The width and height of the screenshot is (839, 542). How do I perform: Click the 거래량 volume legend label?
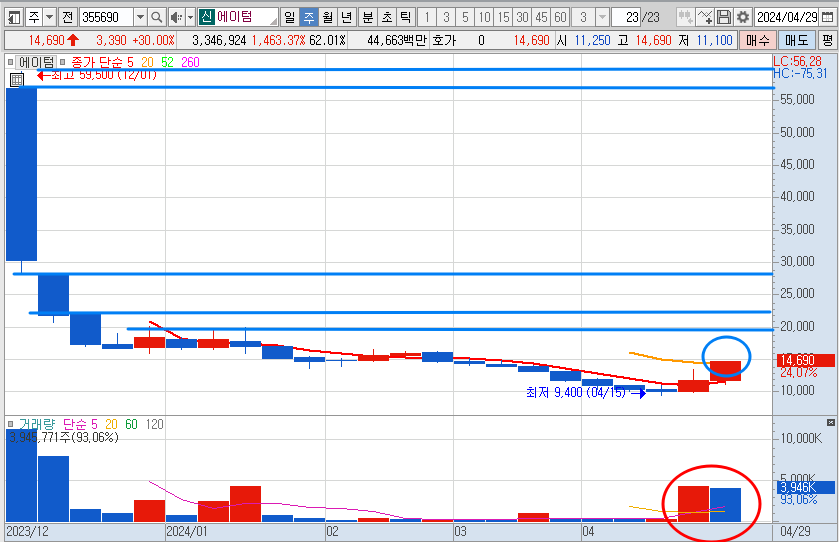(x=37, y=424)
